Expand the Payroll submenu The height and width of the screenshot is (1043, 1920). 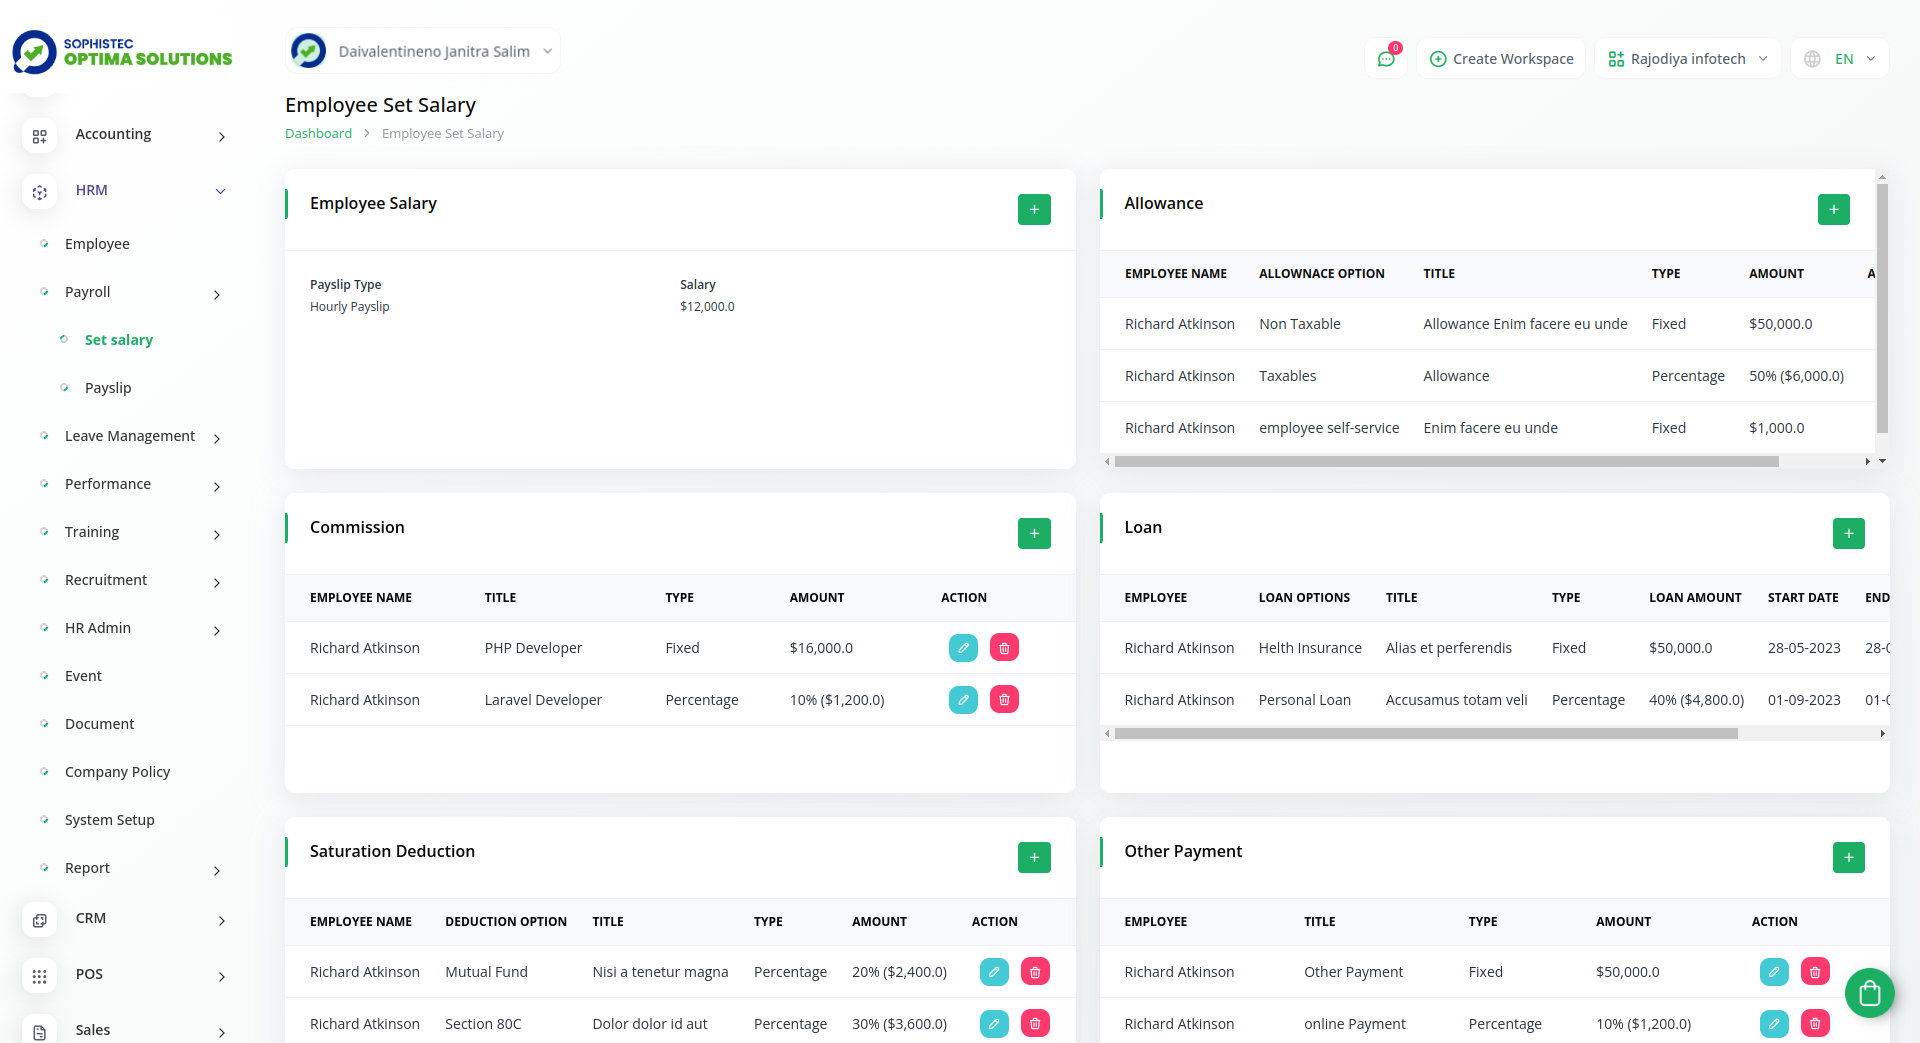[88, 292]
